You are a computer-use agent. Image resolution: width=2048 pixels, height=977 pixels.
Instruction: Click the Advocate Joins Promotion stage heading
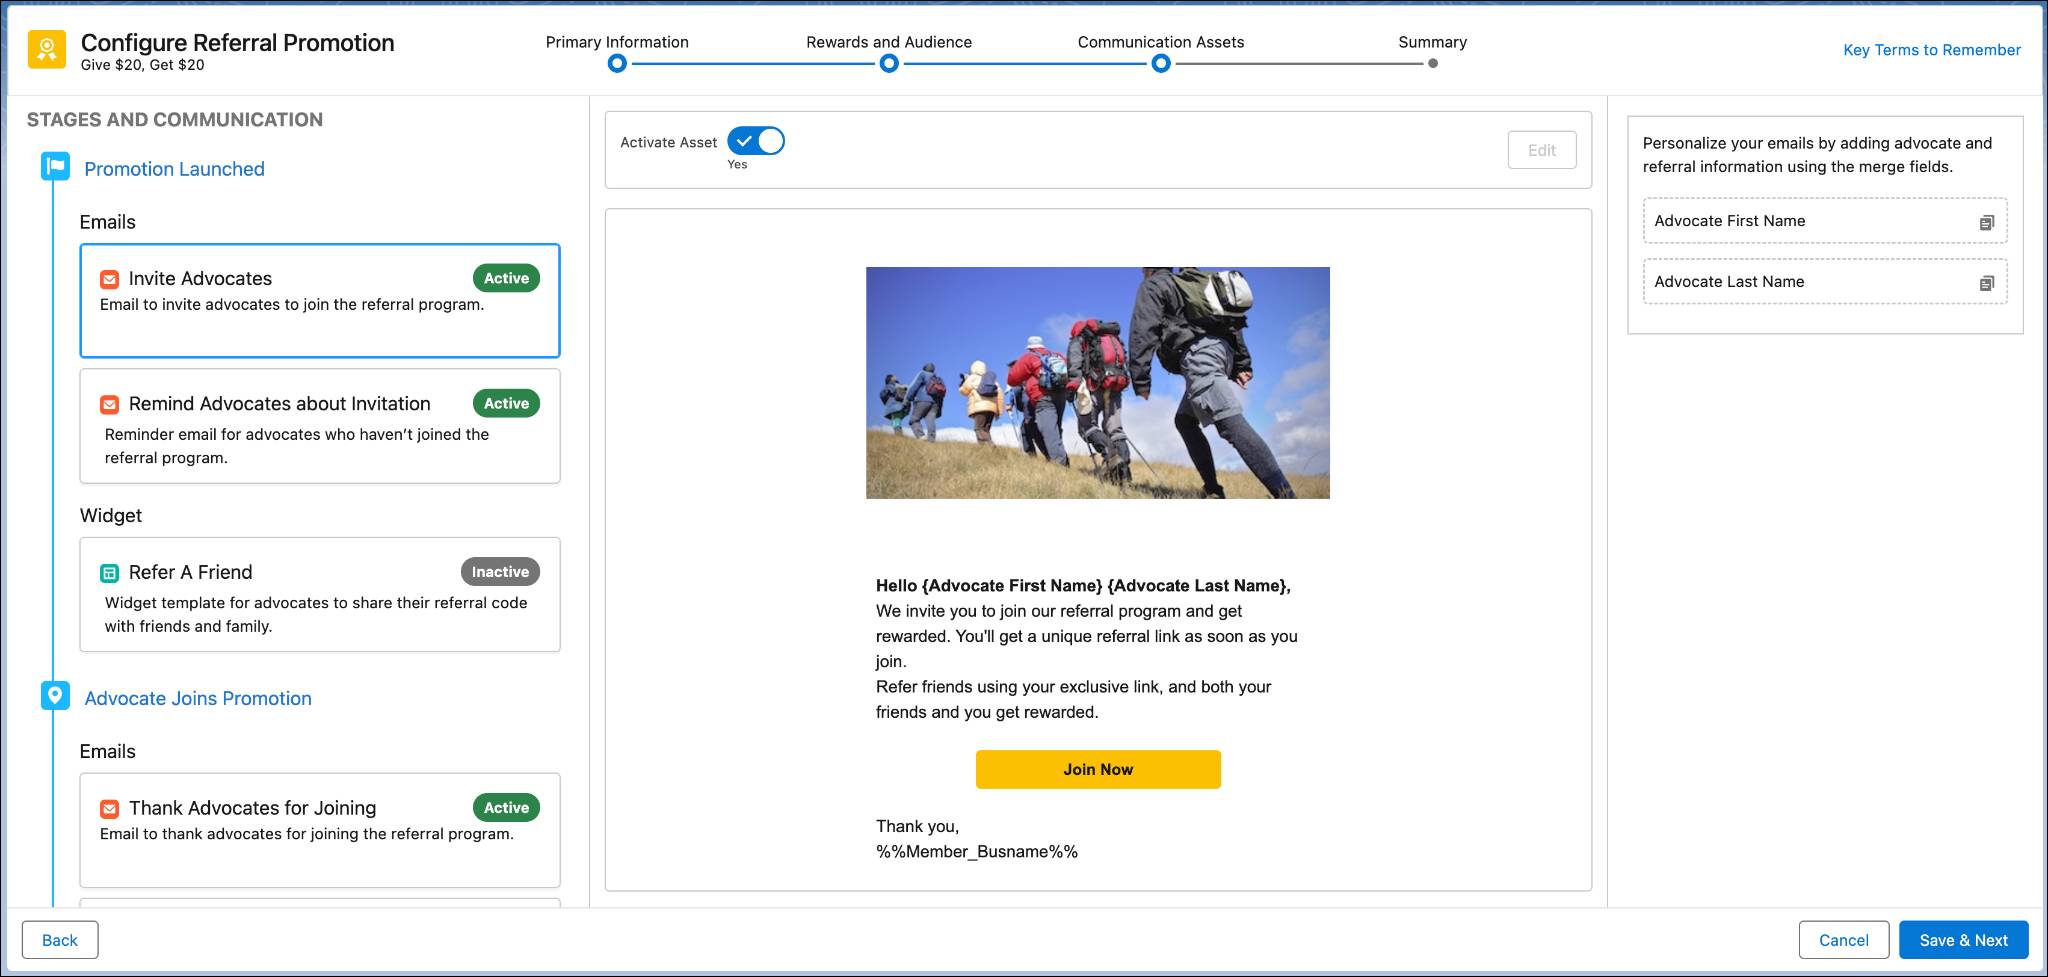click(x=198, y=698)
